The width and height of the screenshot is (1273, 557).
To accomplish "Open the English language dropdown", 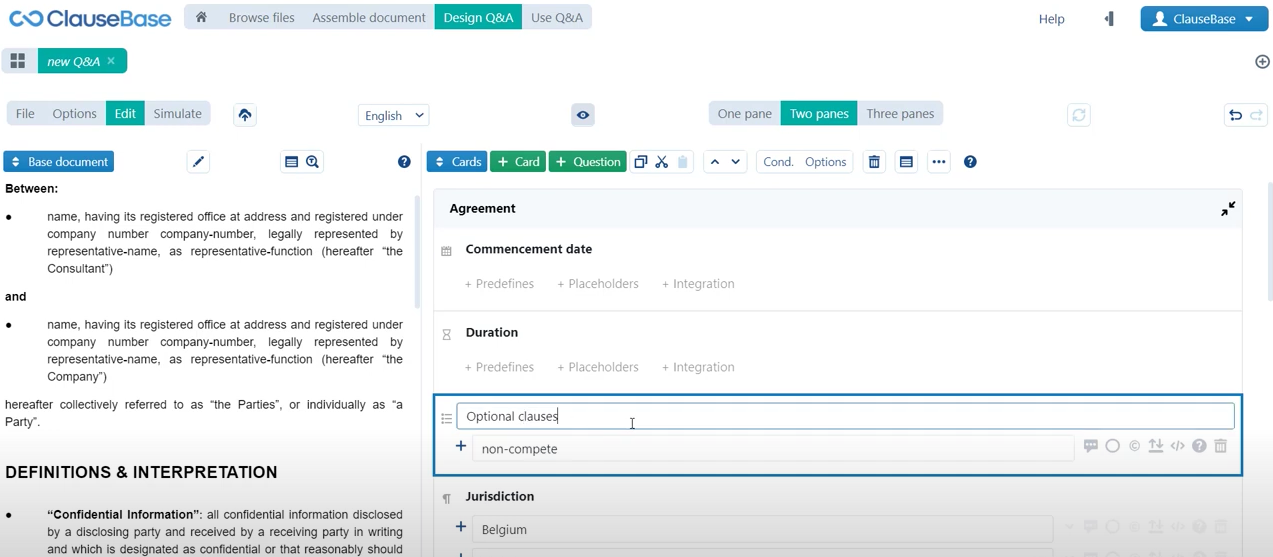I will pyautogui.click(x=393, y=115).
